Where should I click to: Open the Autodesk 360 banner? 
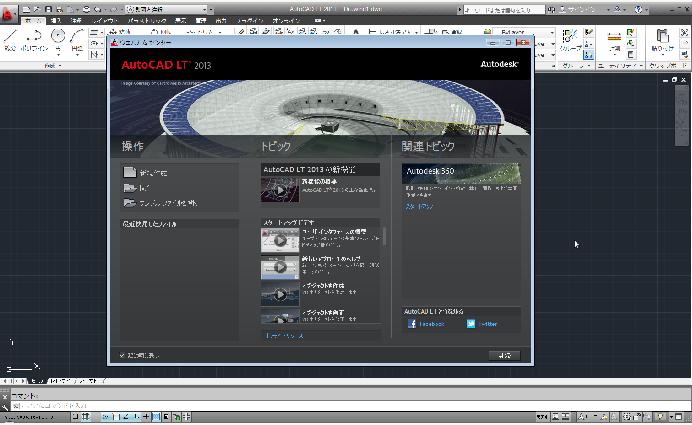[x=461, y=173]
